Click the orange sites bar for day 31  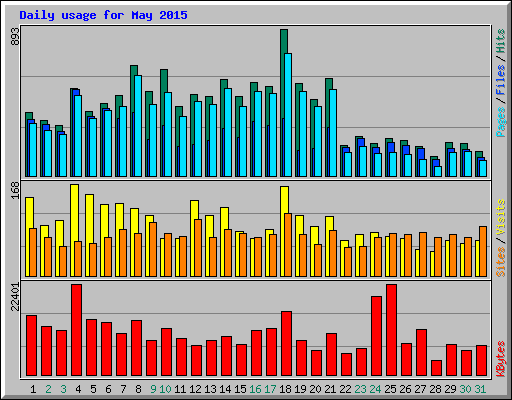pos(483,252)
